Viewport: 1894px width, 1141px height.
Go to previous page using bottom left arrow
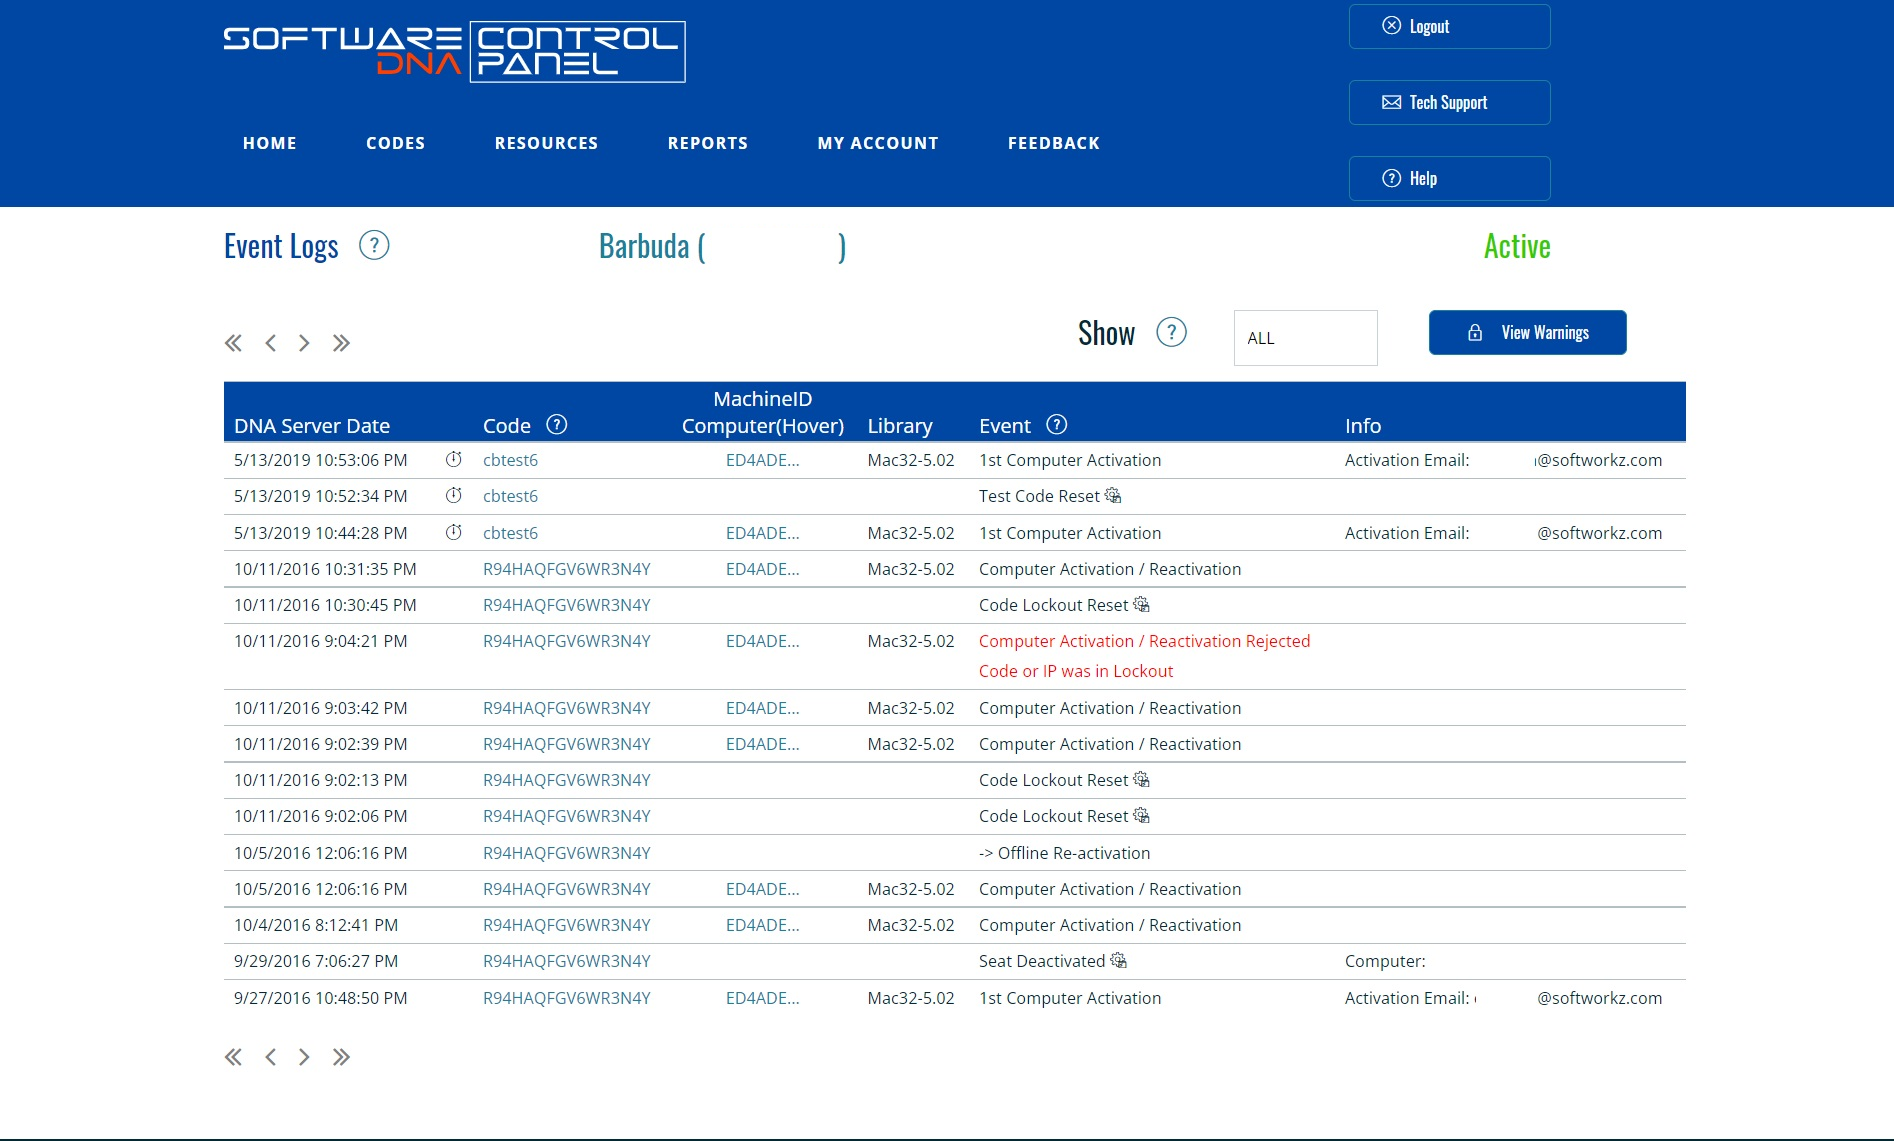click(270, 1057)
